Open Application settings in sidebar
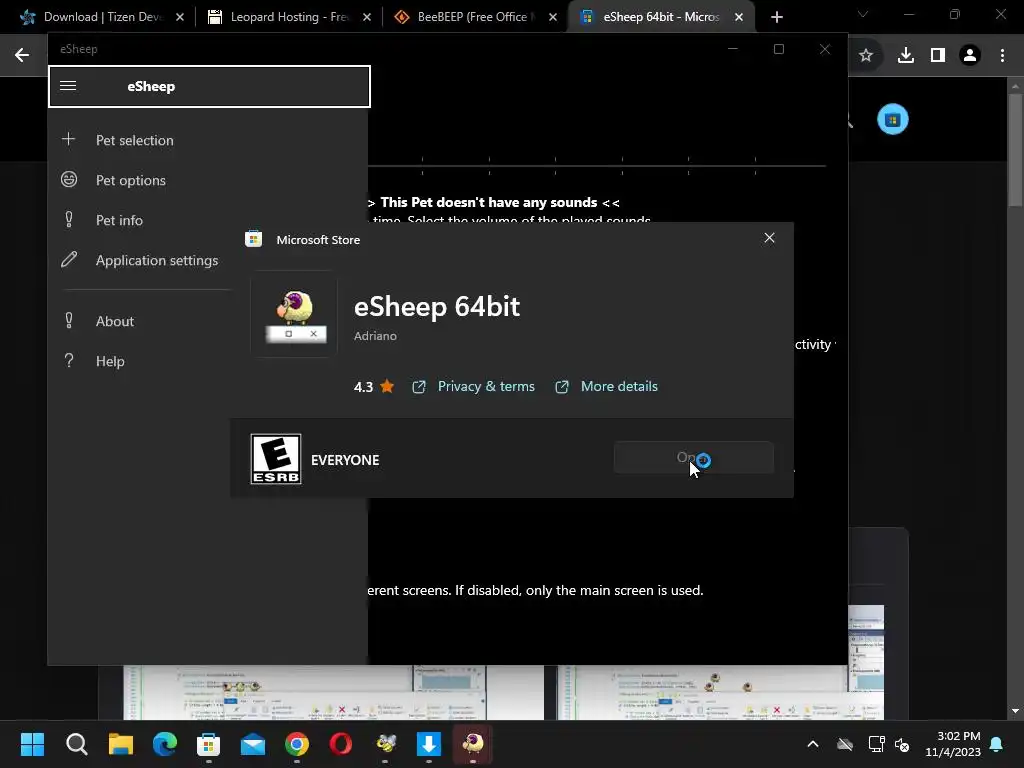1024x768 pixels. pos(157,260)
